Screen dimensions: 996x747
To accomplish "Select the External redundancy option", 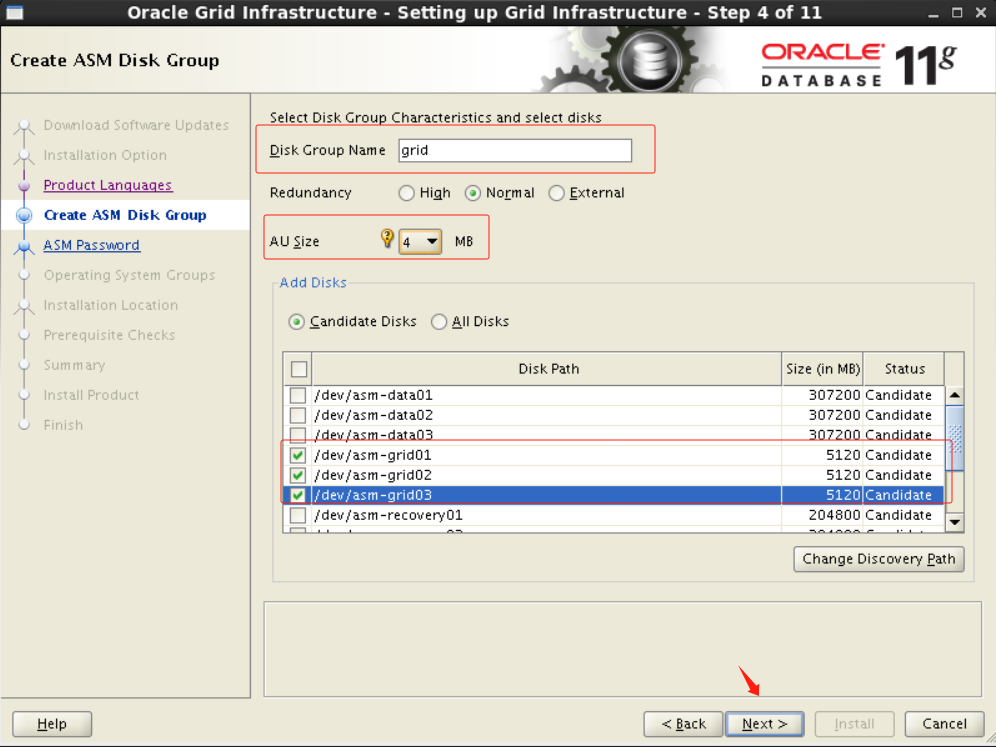I will tap(556, 193).
